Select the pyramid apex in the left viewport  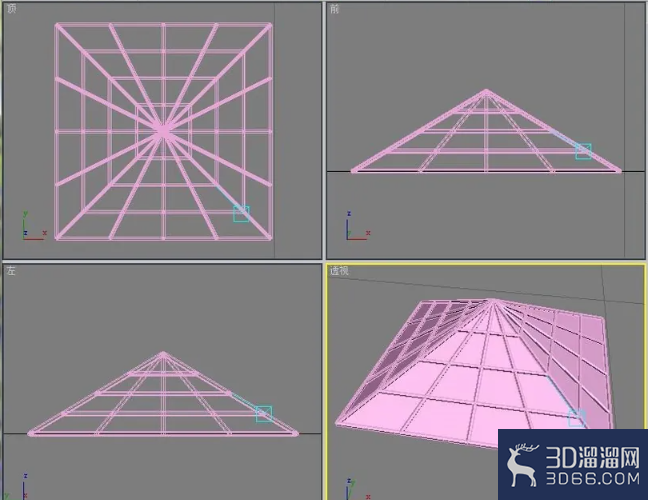point(163,354)
